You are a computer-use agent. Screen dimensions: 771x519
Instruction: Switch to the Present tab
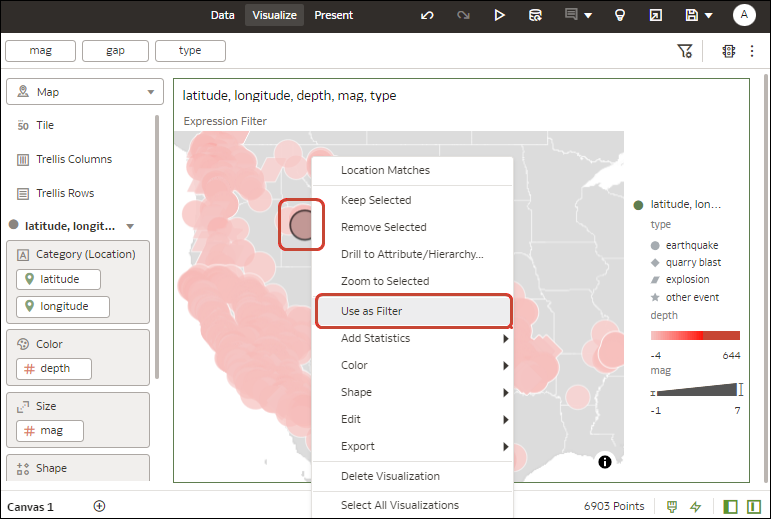[333, 15]
